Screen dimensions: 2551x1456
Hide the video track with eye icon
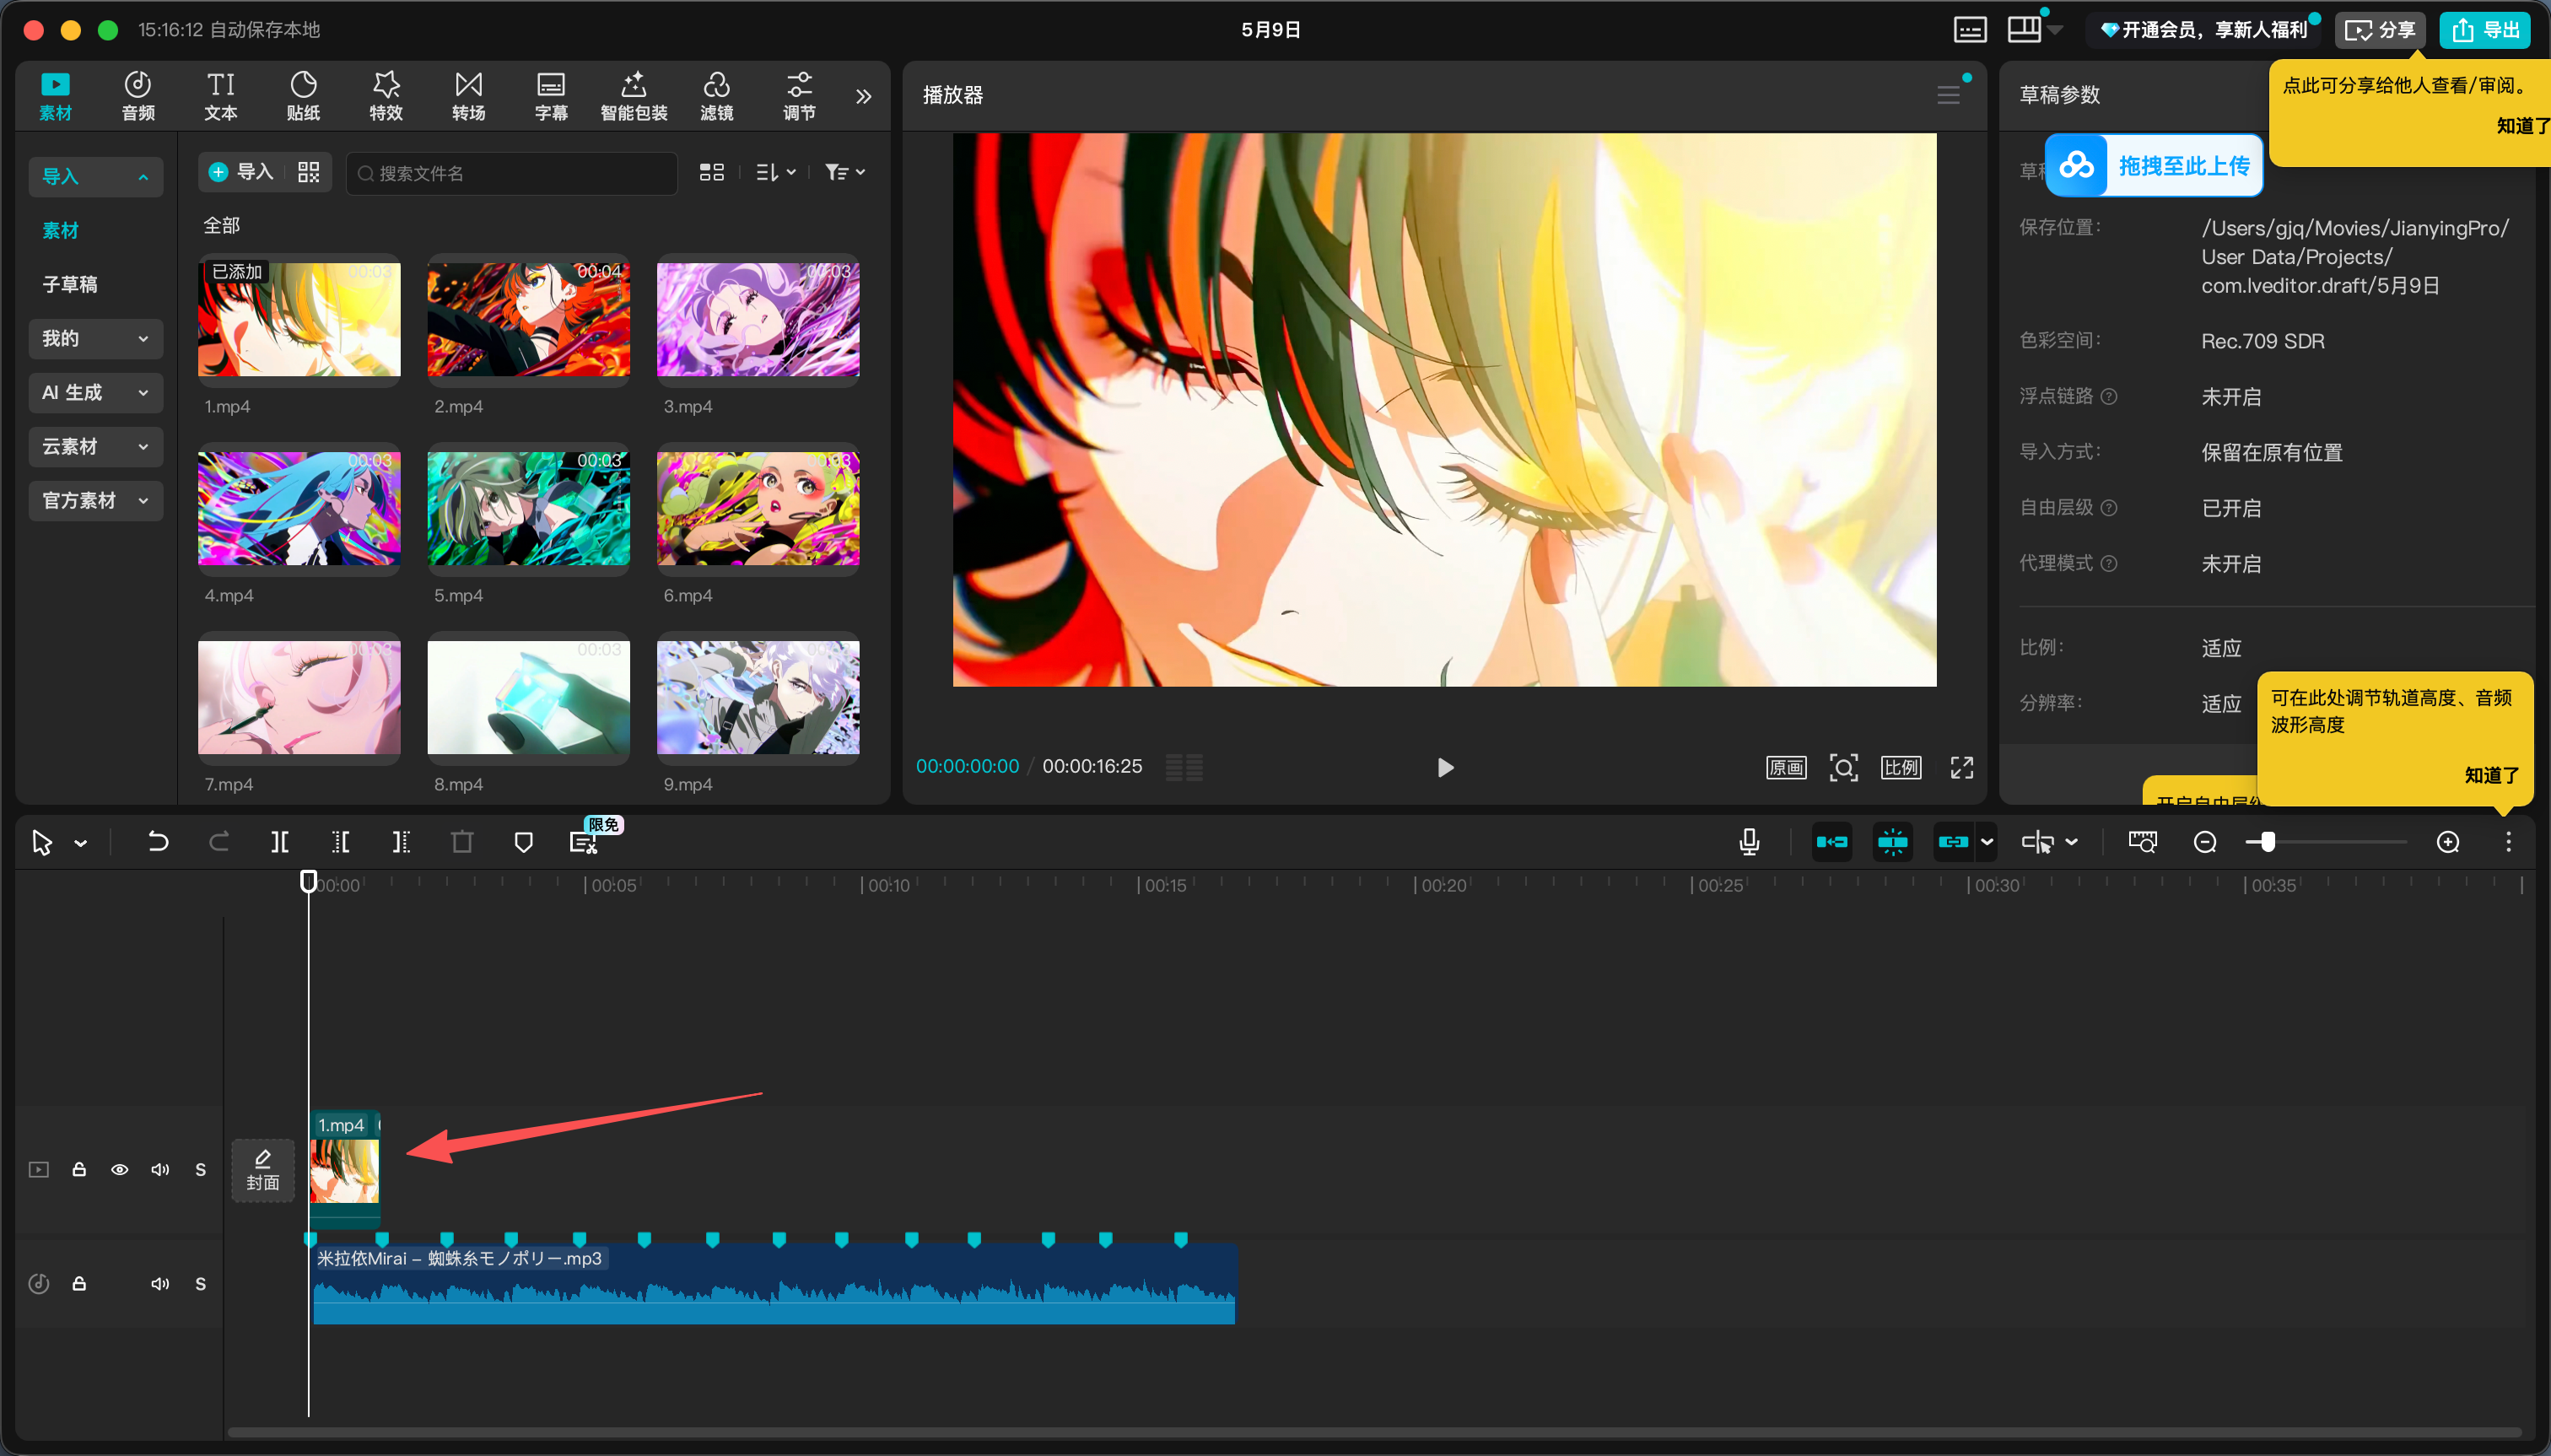coord(119,1169)
